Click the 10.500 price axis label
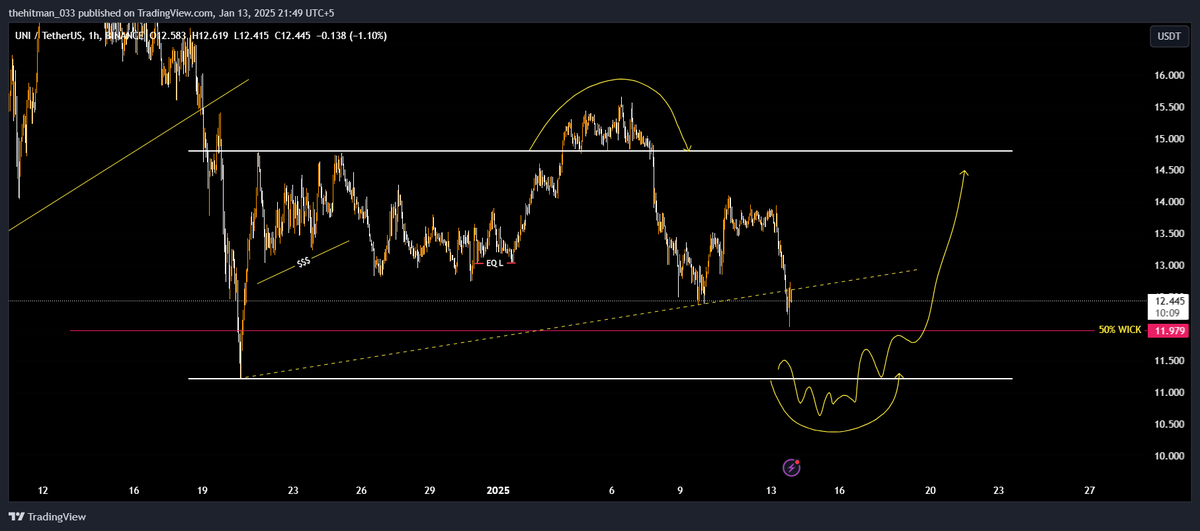Viewport: 1200px width, 531px height. pos(1169,425)
